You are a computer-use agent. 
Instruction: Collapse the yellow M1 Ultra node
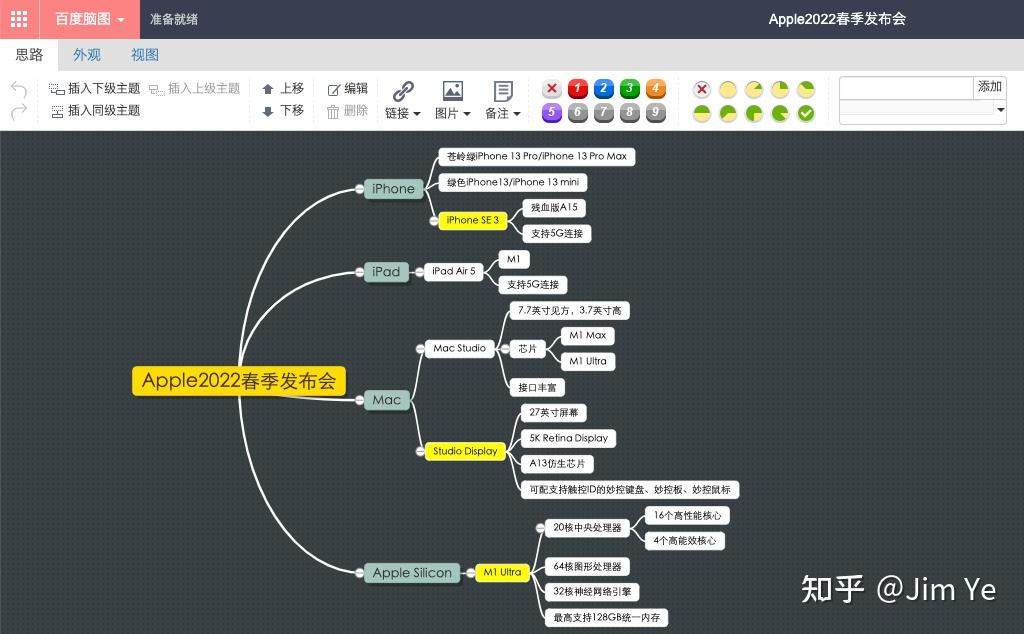tap(470, 573)
